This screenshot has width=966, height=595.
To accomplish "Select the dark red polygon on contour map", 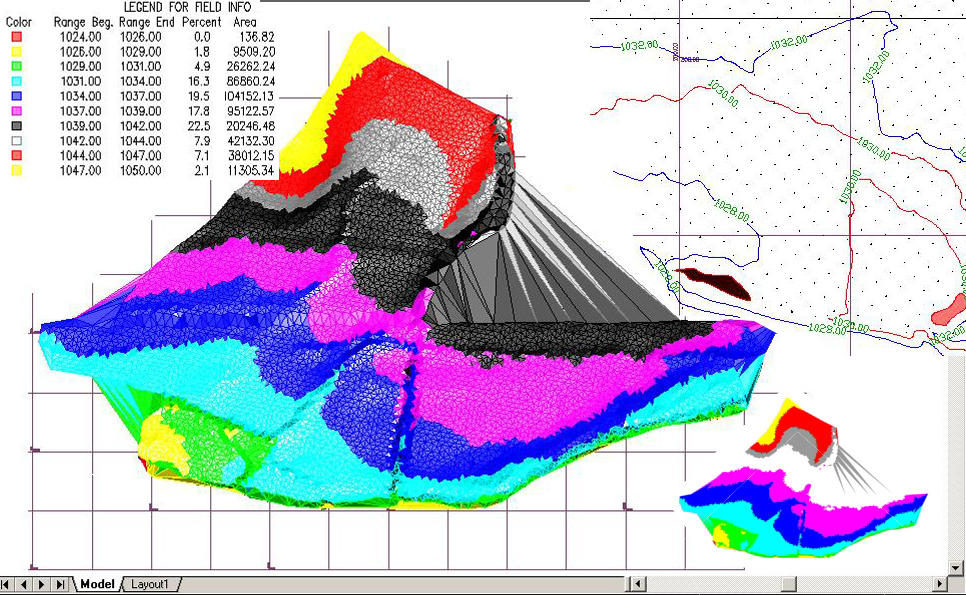I will [x=712, y=281].
